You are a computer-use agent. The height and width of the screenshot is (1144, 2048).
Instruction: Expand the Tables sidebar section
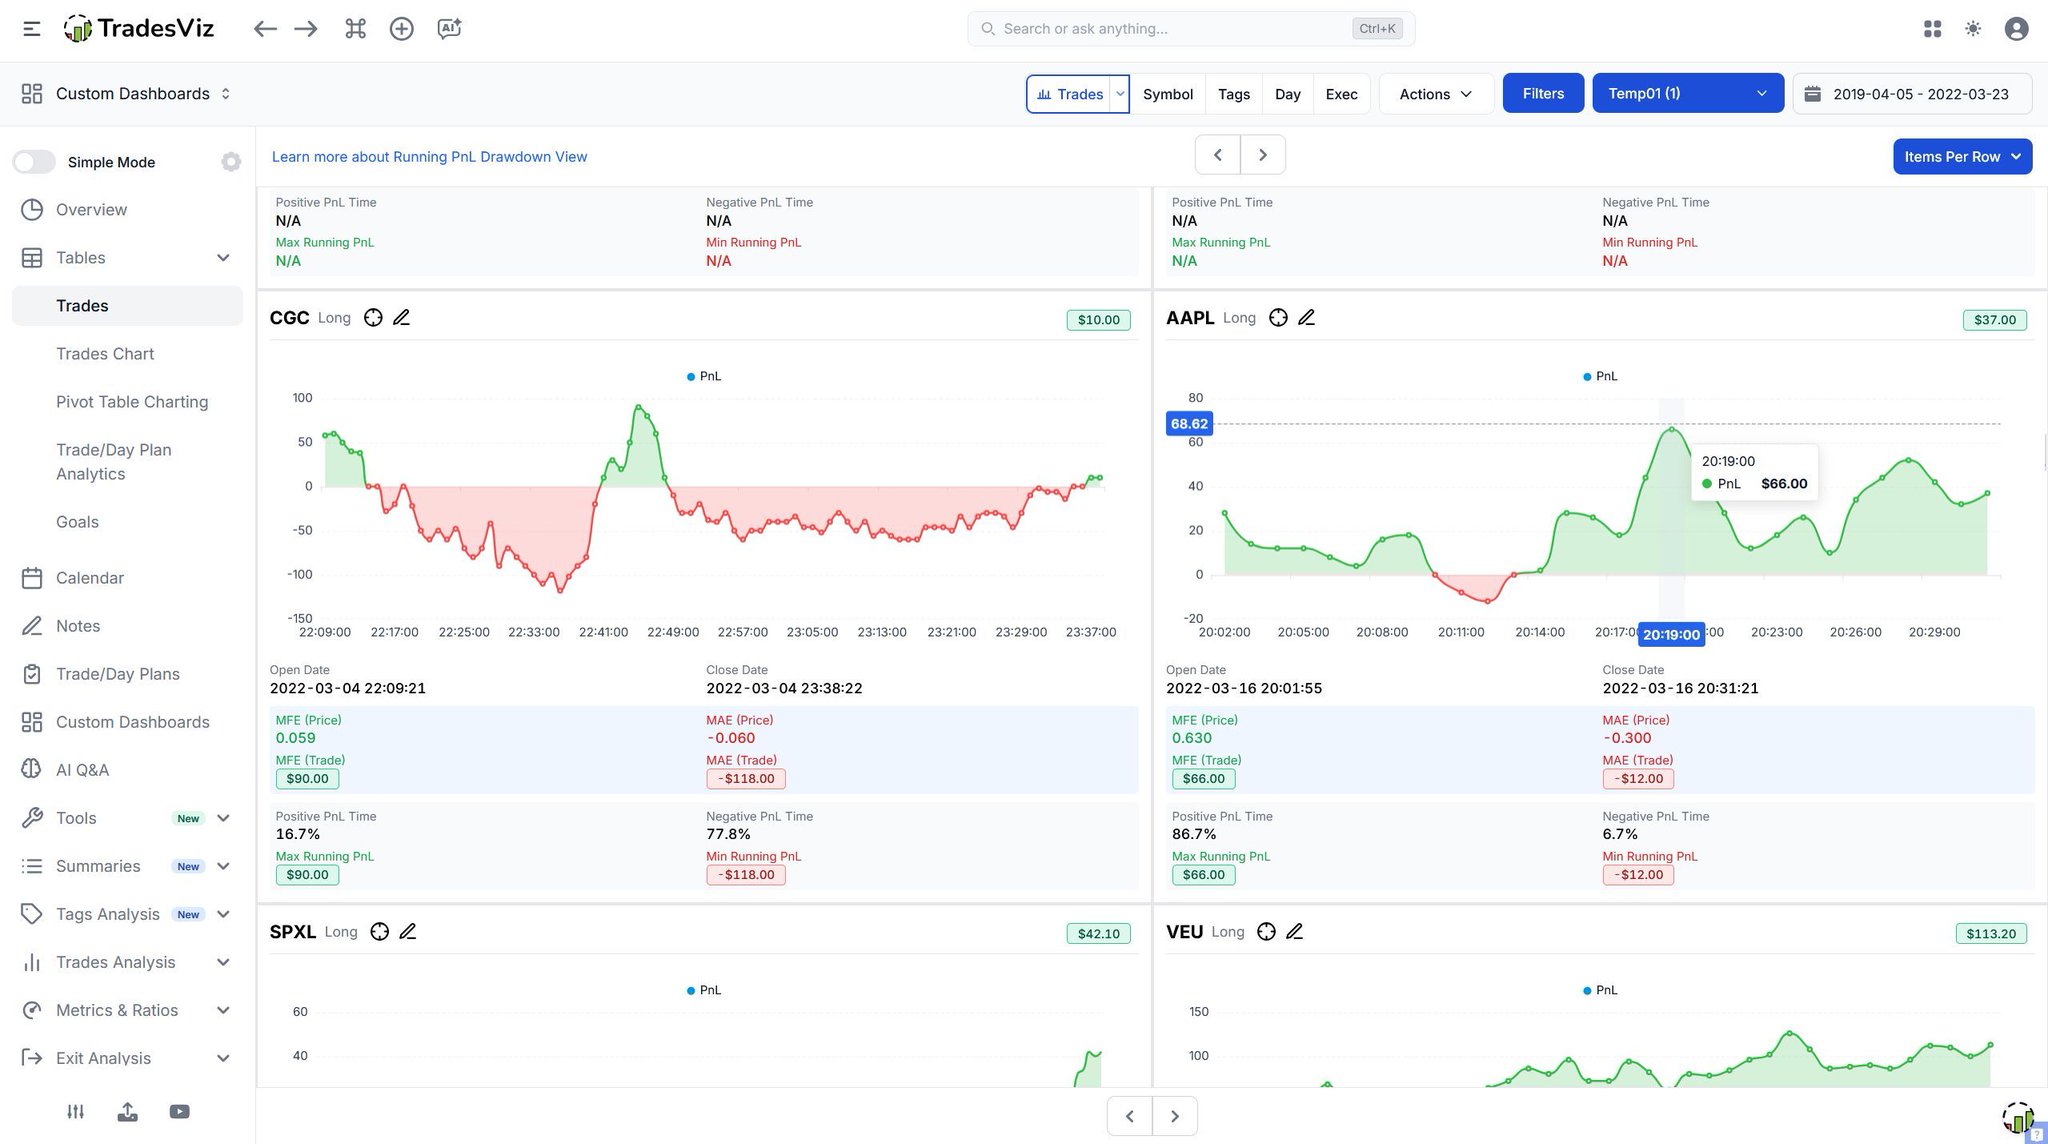(223, 258)
